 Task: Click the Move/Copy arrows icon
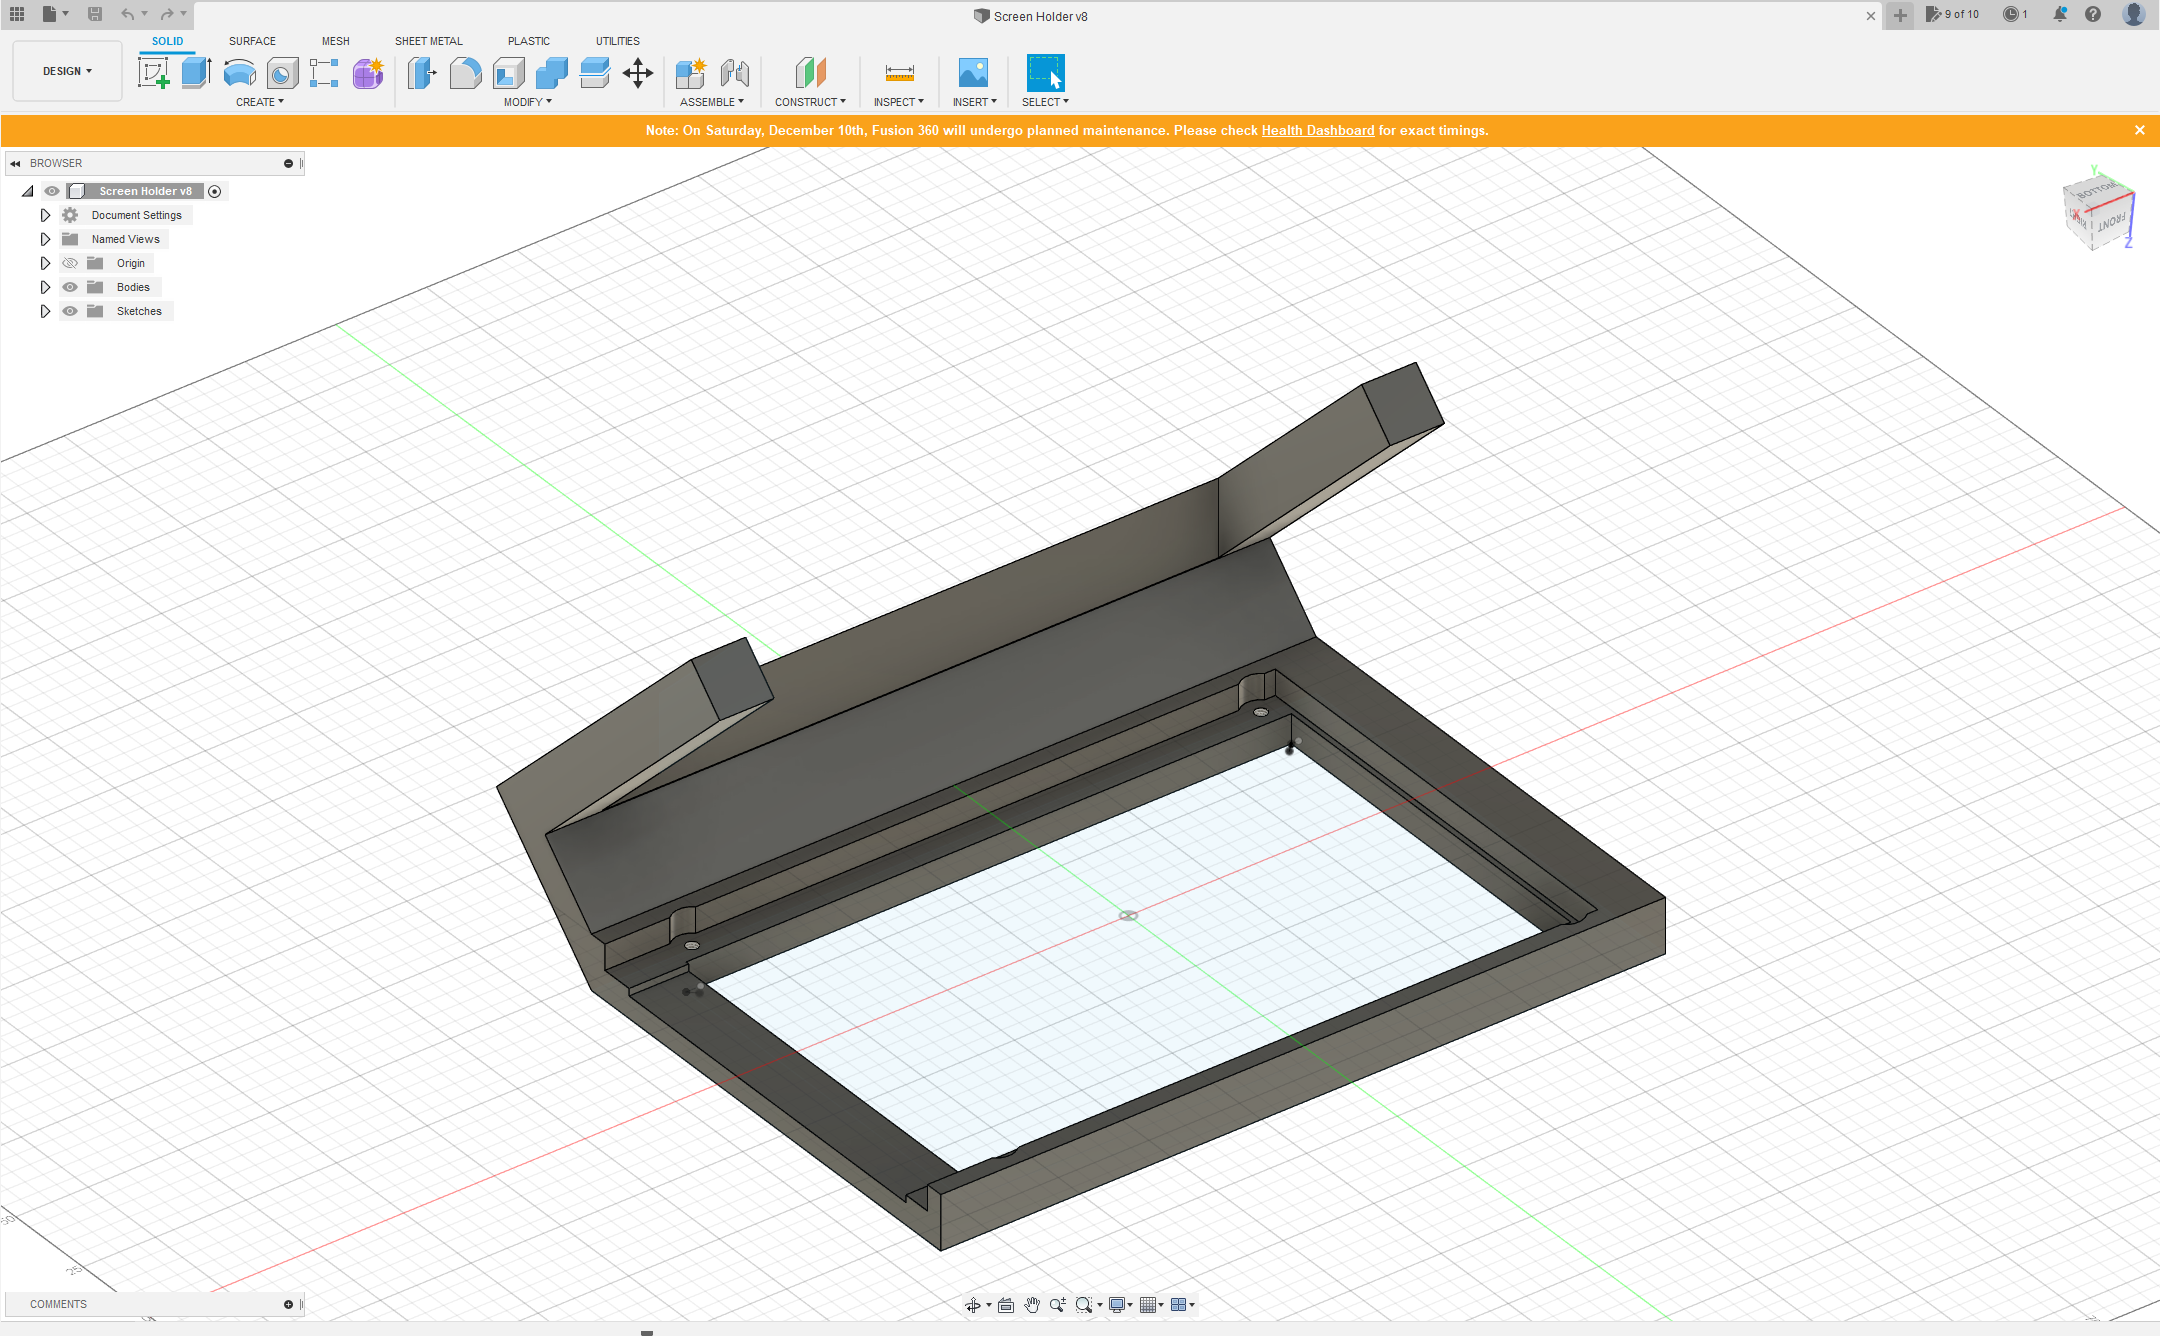638,73
